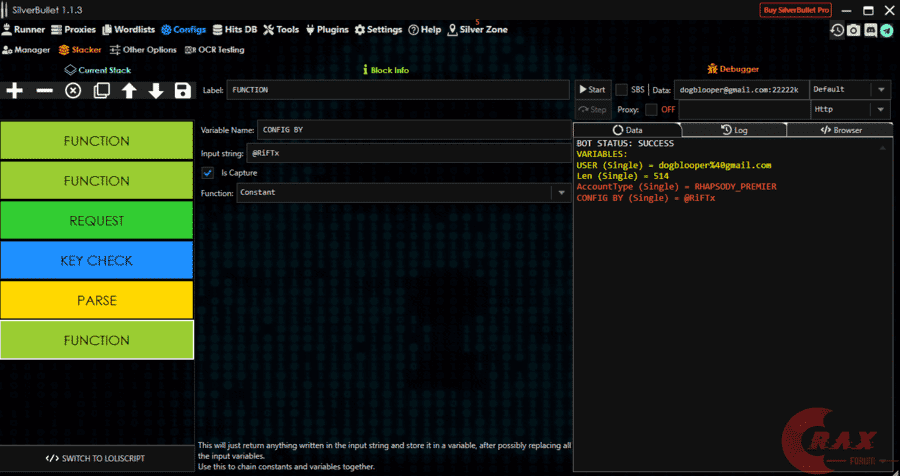Click the duplicate block icon

pos(101,91)
